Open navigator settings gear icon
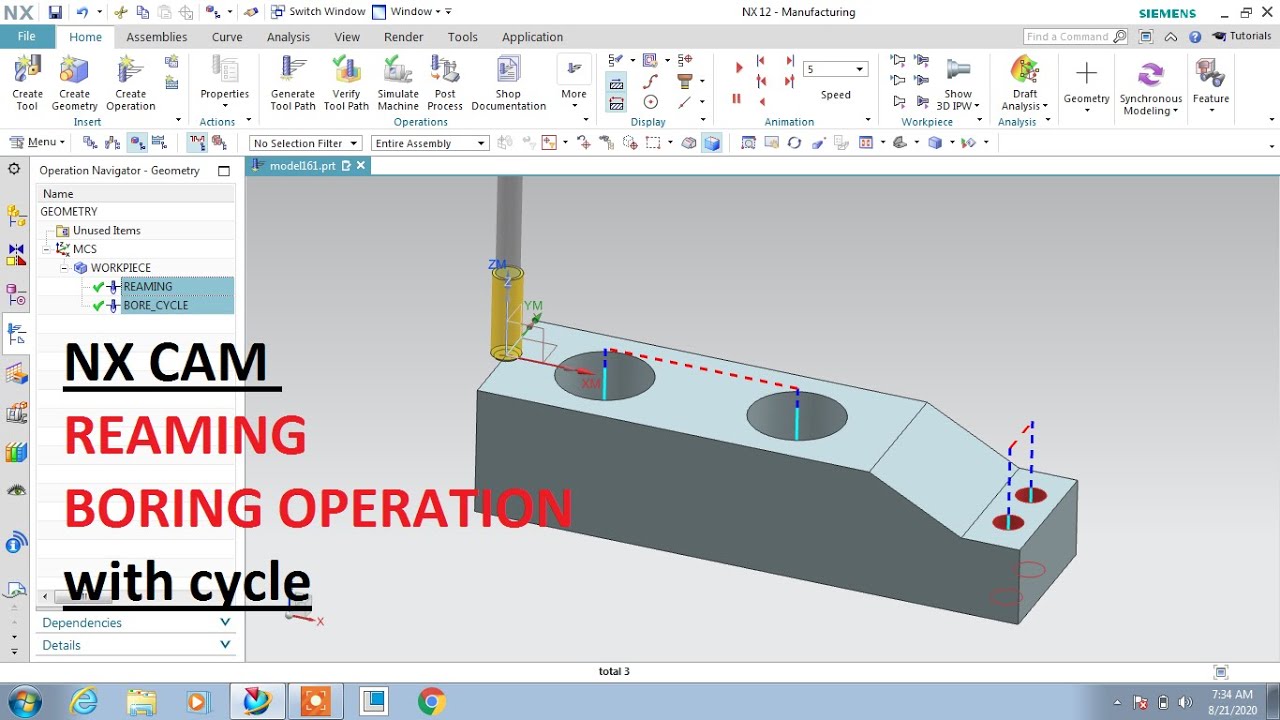This screenshot has height=720, width=1280. tap(14, 169)
